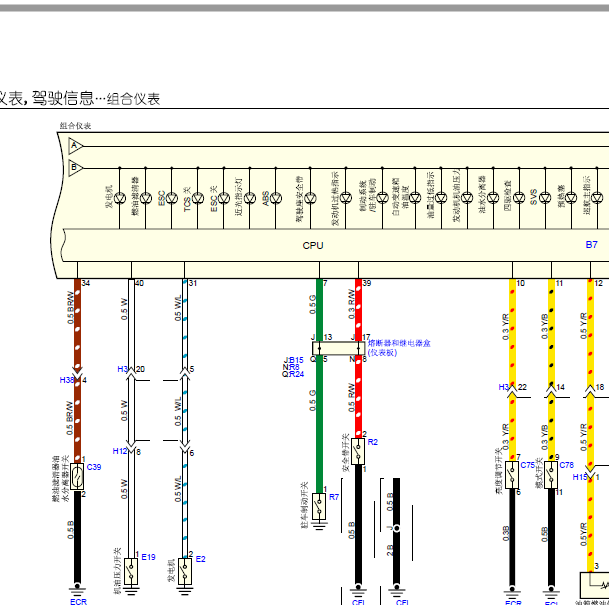
Task: Click pin number 39 on the red wire
Action: (367, 283)
